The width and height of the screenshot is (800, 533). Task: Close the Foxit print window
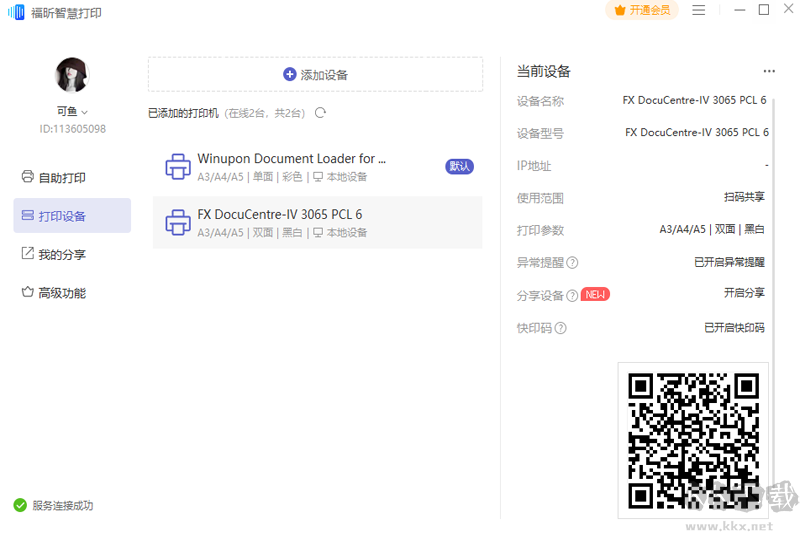coord(789,9)
